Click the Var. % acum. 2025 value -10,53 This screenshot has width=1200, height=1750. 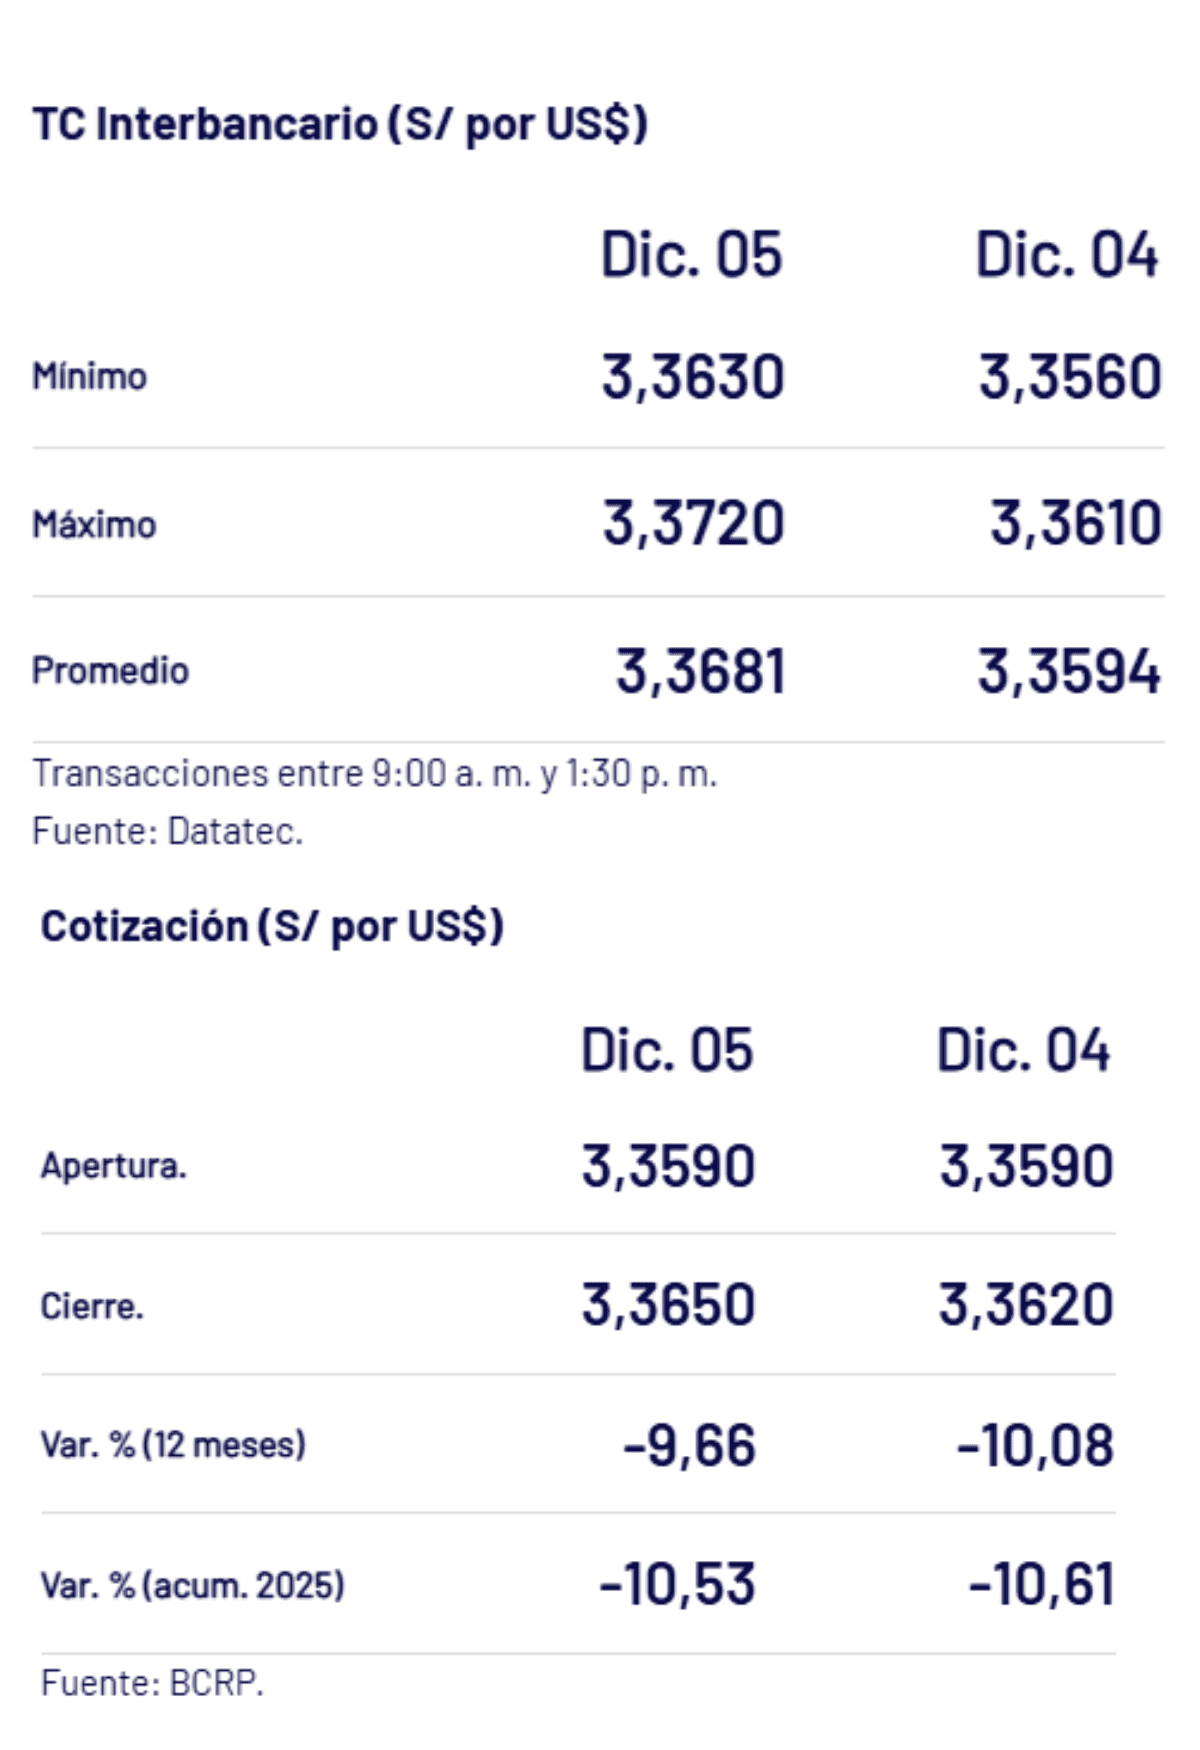coord(676,1584)
